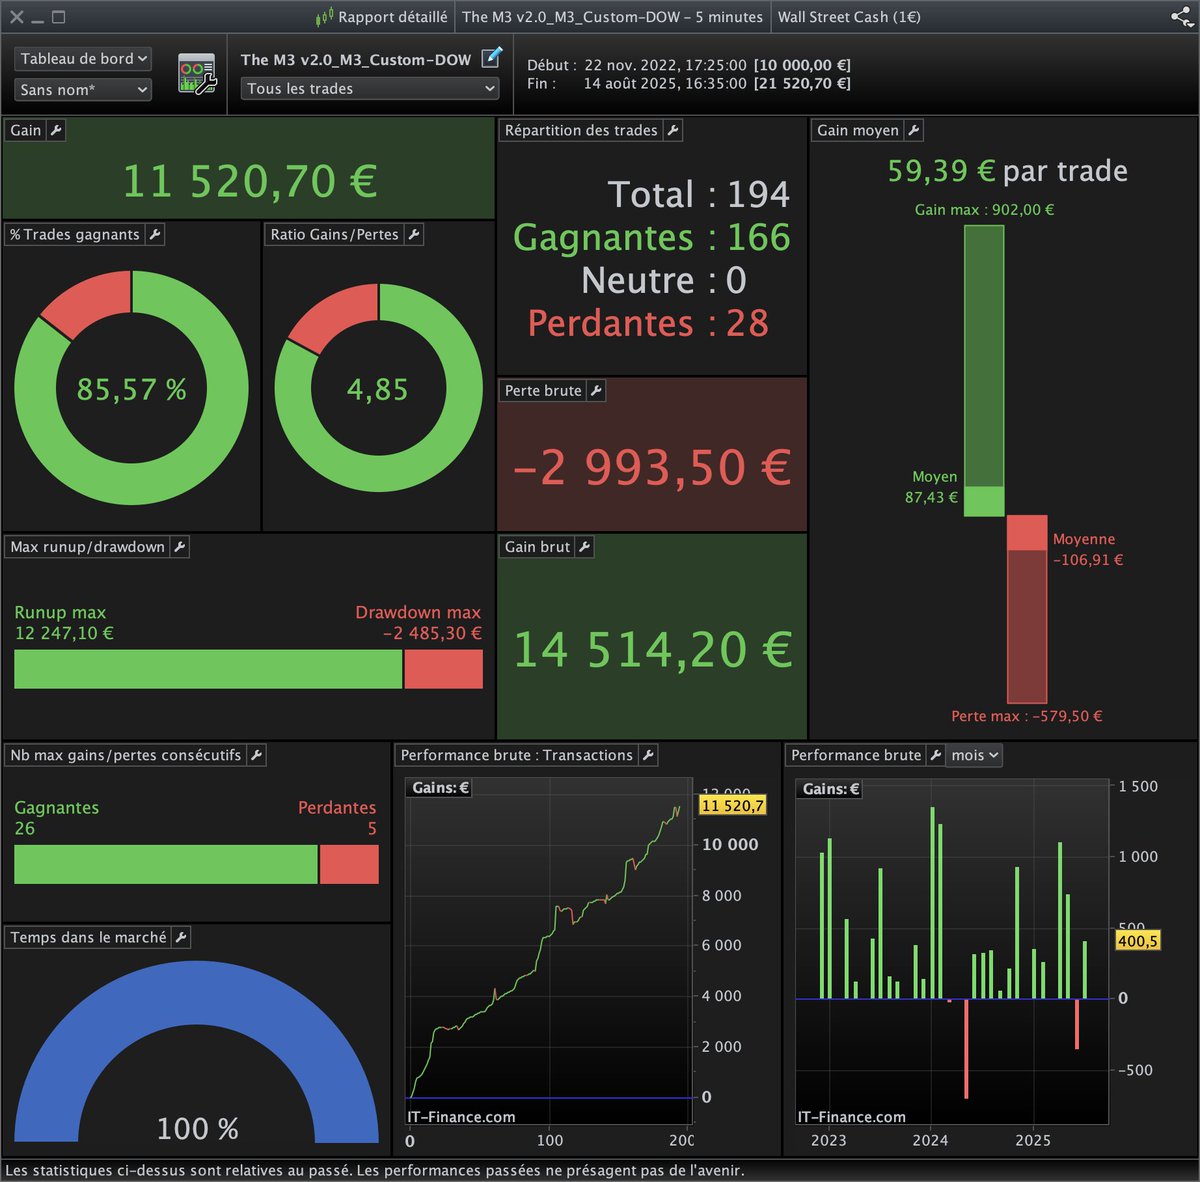Image resolution: width=1200 pixels, height=1182 pixels.
Task: Click the strategy name The M3 v2.0_M3_Custom-DOW
Action: (x=356, y=59)
